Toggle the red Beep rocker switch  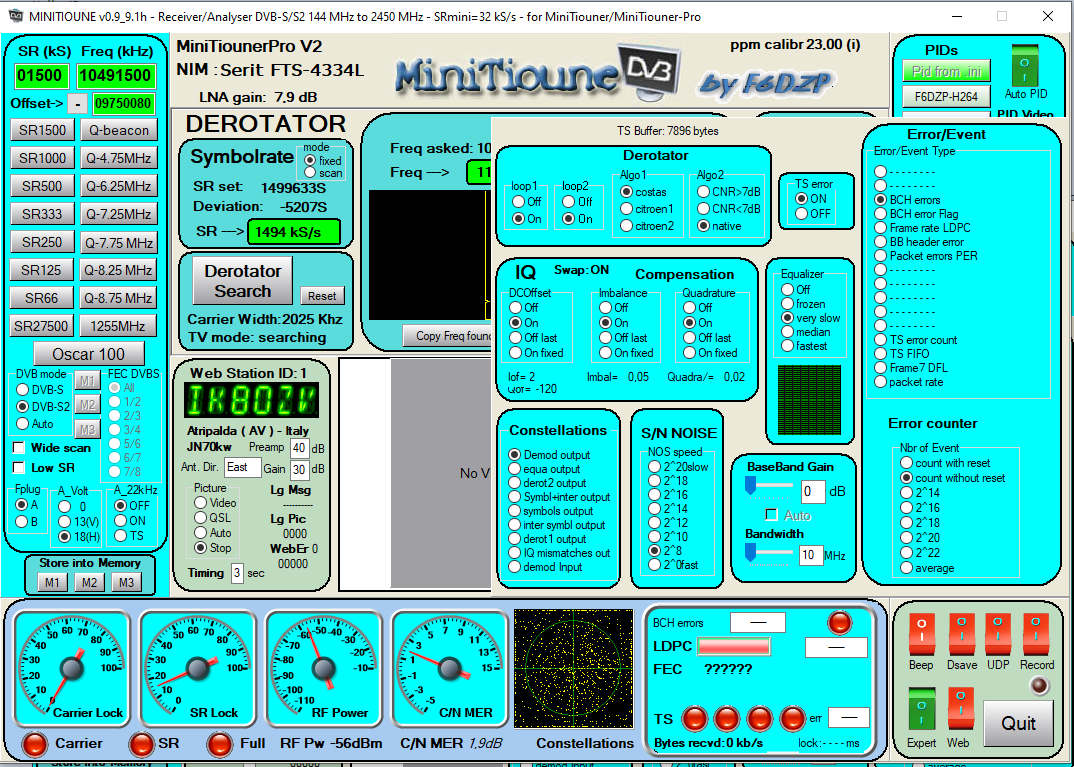(x=921, y=634)
